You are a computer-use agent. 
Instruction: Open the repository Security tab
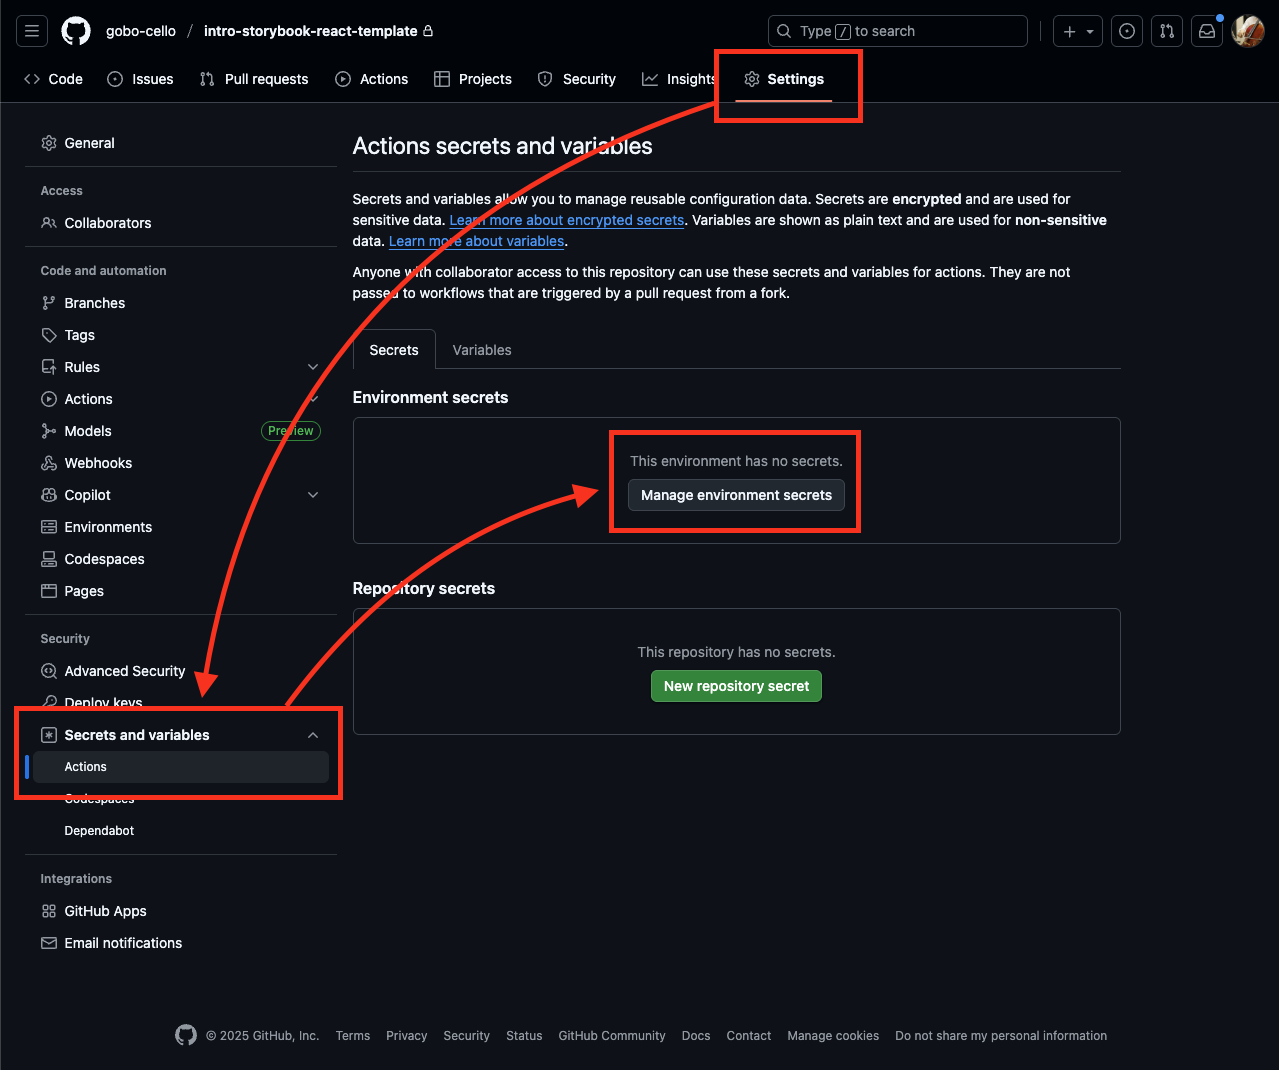click(577, 79)
